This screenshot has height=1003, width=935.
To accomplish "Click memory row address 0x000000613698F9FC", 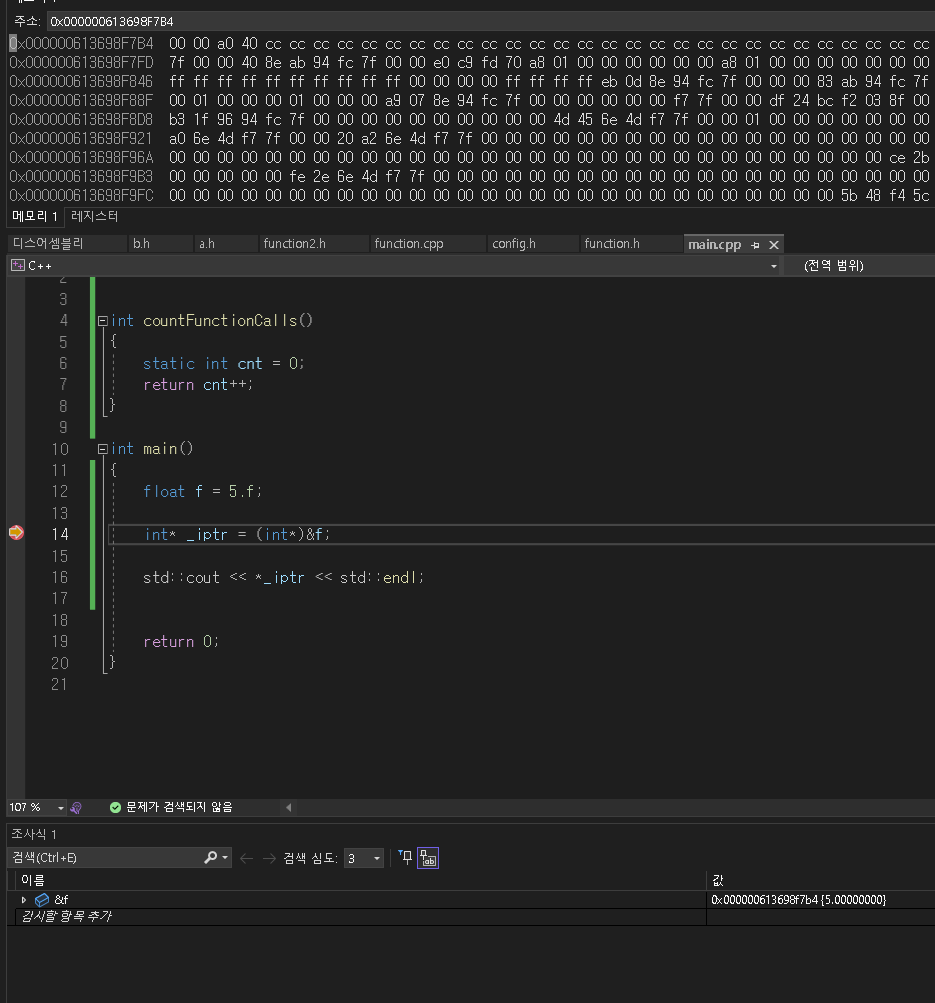I will click(81, 195).
